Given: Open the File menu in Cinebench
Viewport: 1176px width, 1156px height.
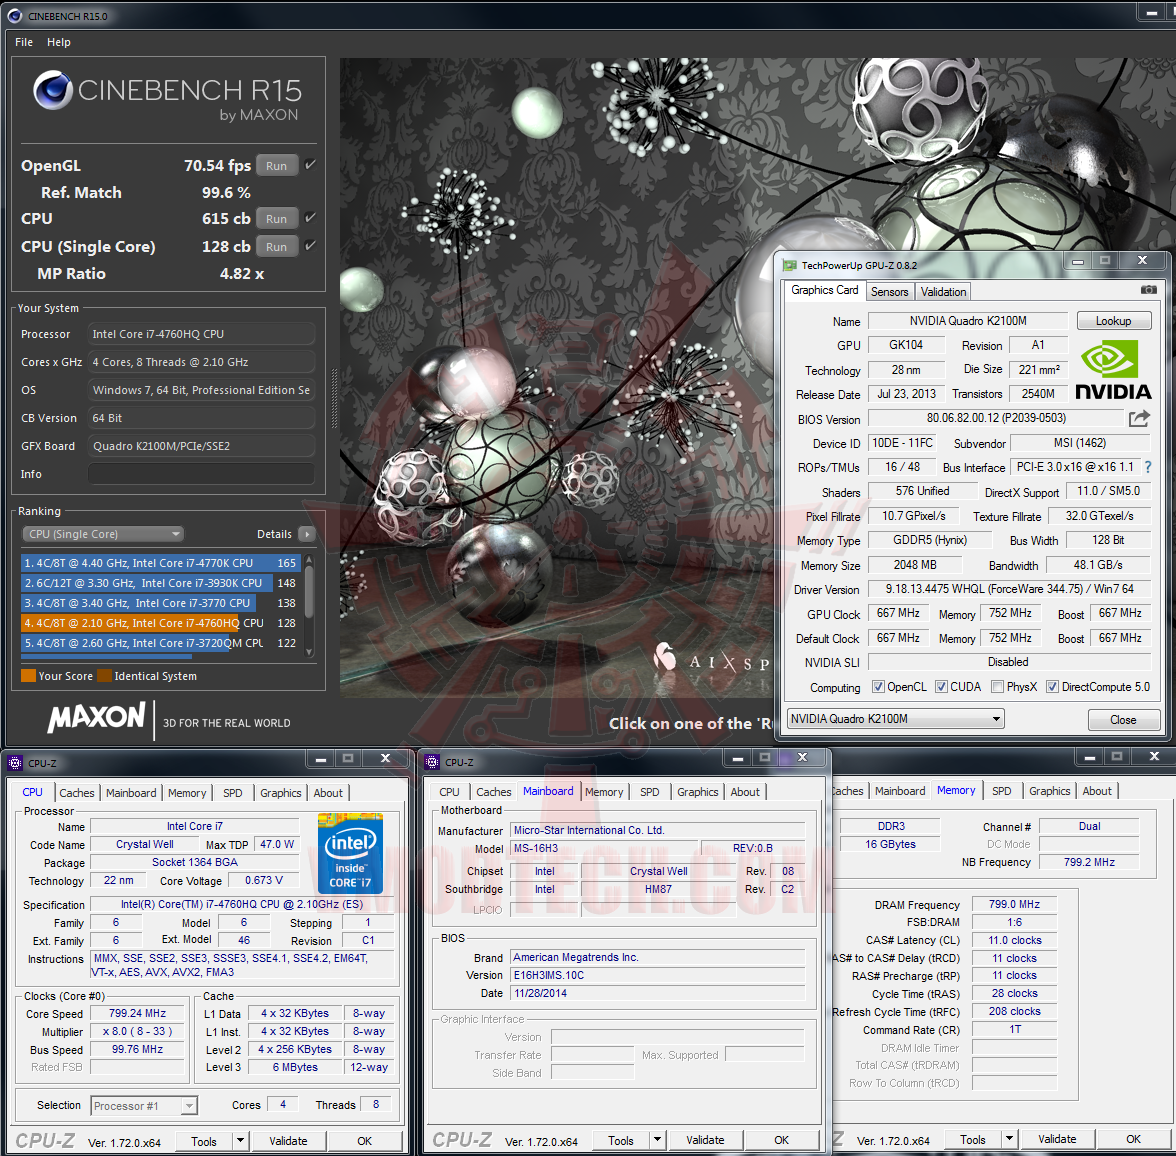Looking at the screenshot, I should coord(24,42).
